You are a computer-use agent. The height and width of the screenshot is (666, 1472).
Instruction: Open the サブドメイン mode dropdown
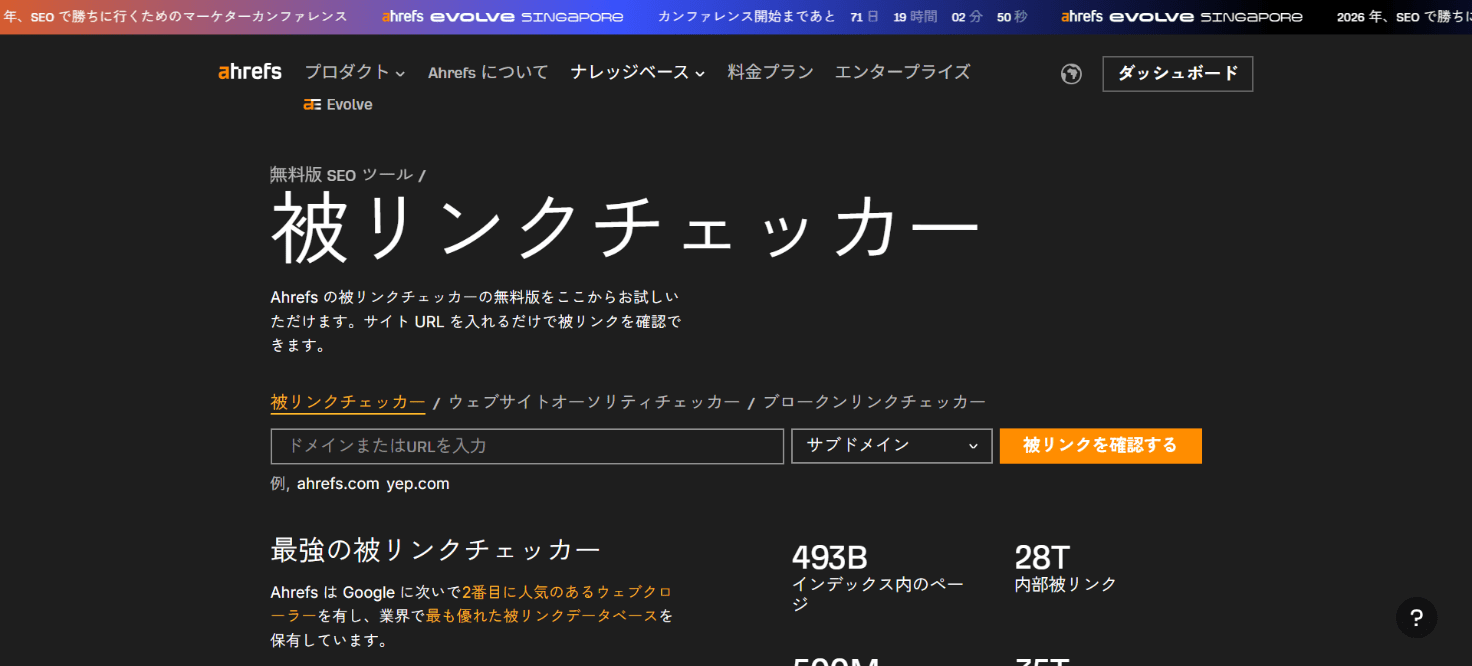coord(891,446)
